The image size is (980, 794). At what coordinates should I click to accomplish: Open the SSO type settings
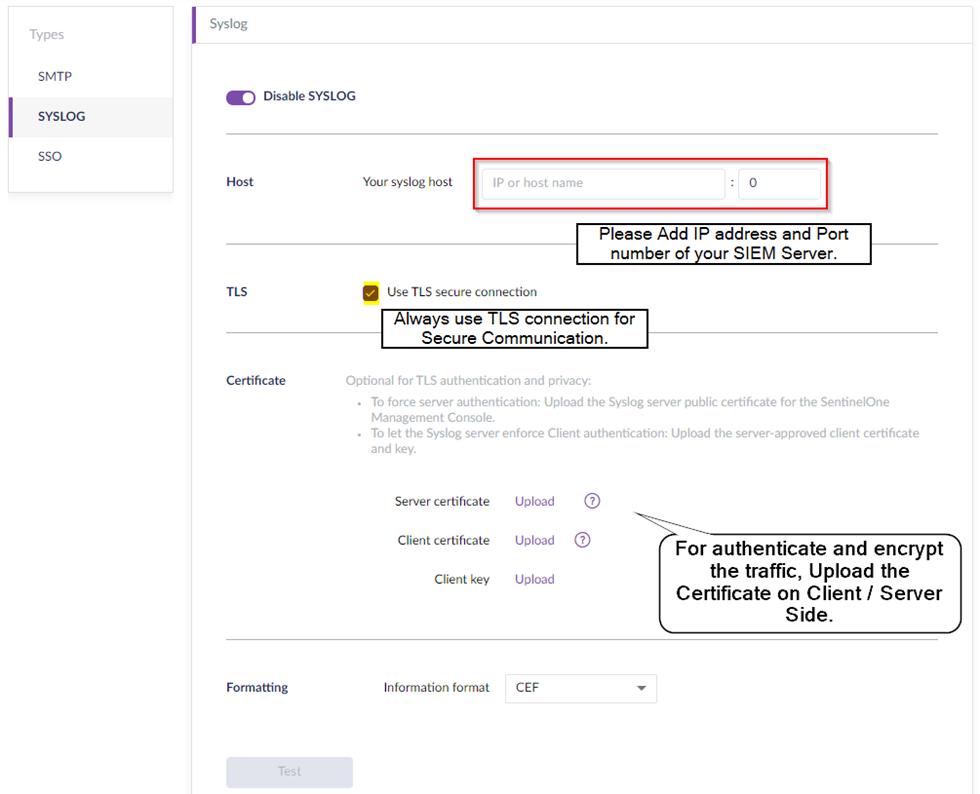tap(50, 156)
